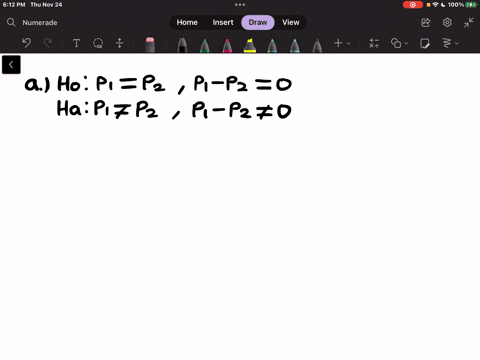Viewport: 480px width, 360px height.
Task: Select the shapes tool
Action: pos(396,43)
